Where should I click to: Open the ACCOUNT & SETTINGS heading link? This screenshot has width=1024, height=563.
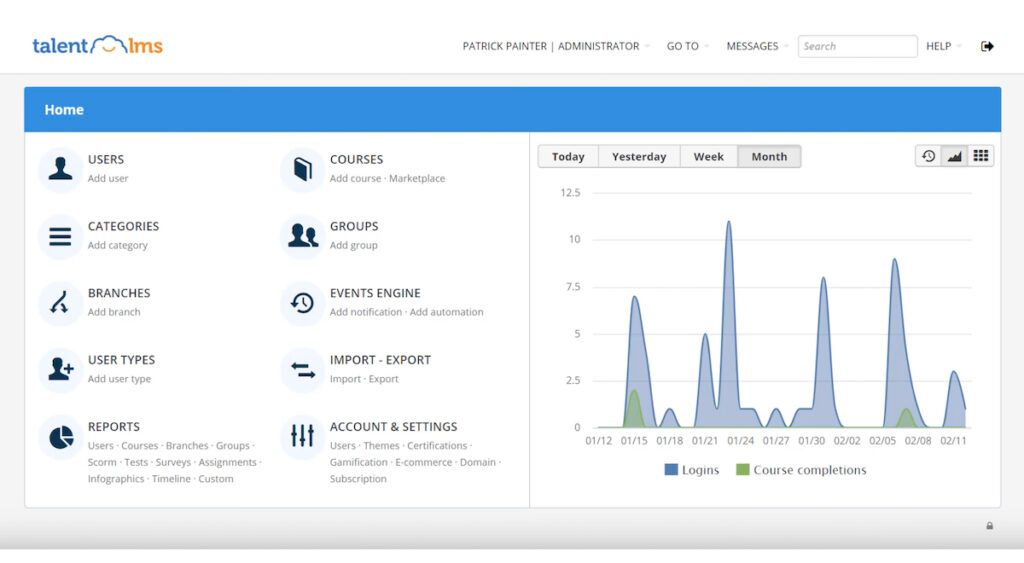tap(393, 426)
